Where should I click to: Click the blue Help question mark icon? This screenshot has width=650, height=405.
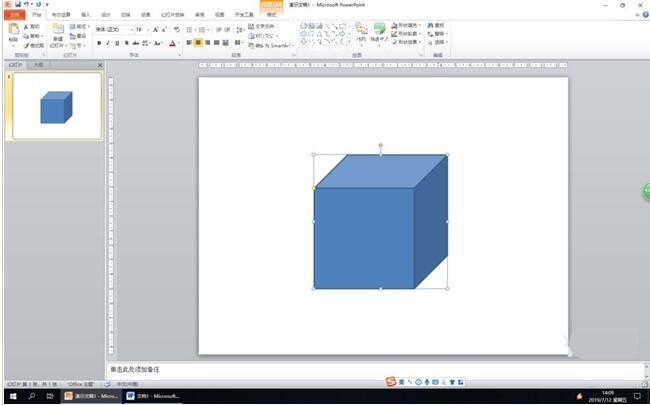pos(646,15)
